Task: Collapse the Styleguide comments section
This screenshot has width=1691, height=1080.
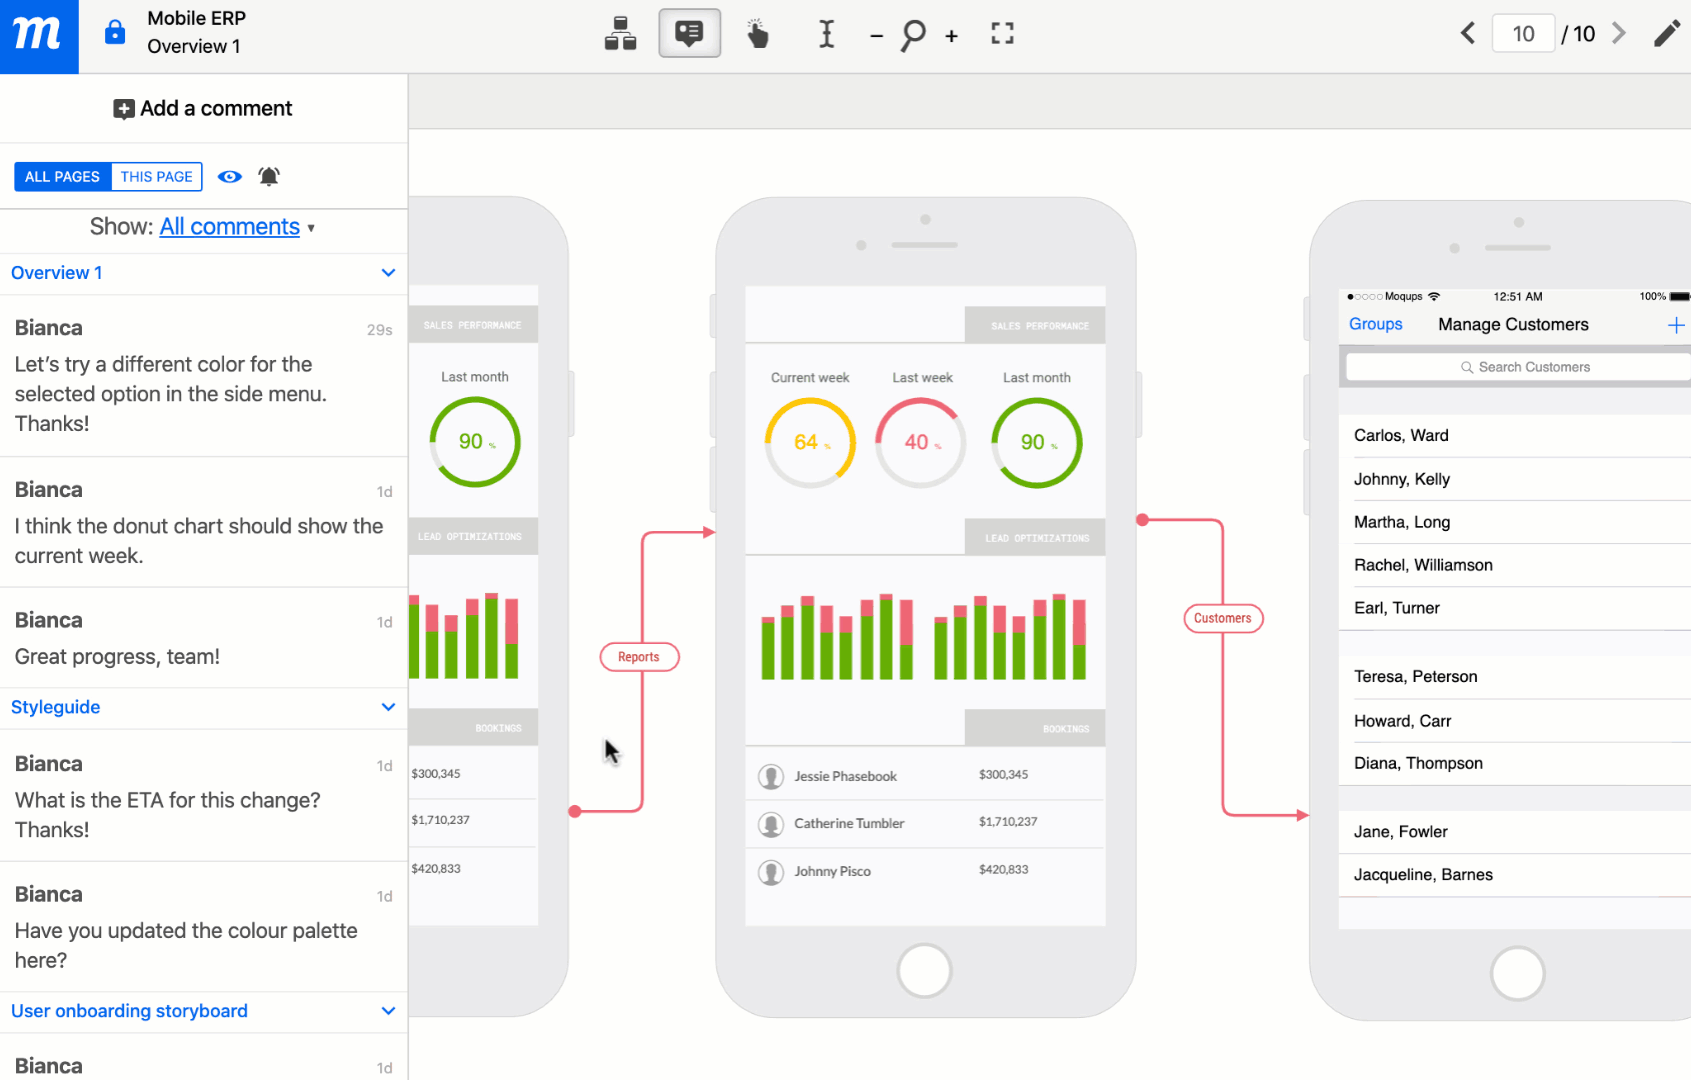Action: pos(388,707)
